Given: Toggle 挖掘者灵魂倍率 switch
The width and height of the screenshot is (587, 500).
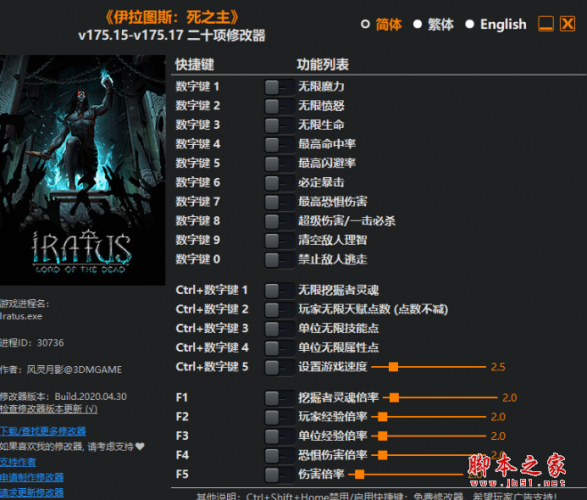Looking at the screenshot, I should tap(279, 398).
